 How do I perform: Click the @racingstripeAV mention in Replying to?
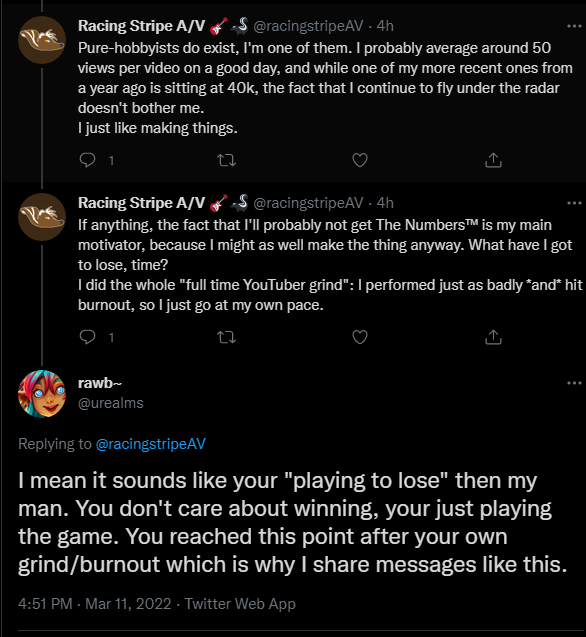click(x=151, y=444)
